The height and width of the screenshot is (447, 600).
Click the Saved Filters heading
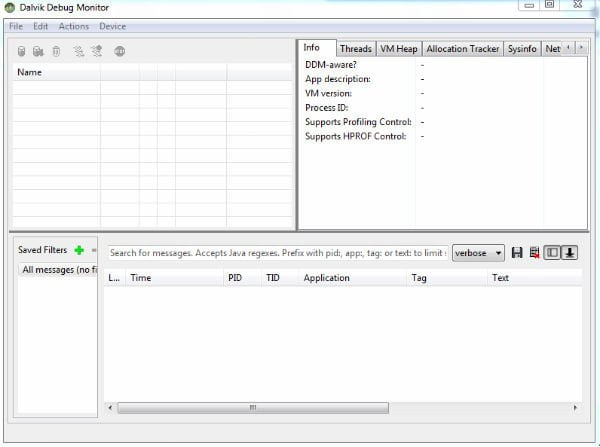(42, 250)
